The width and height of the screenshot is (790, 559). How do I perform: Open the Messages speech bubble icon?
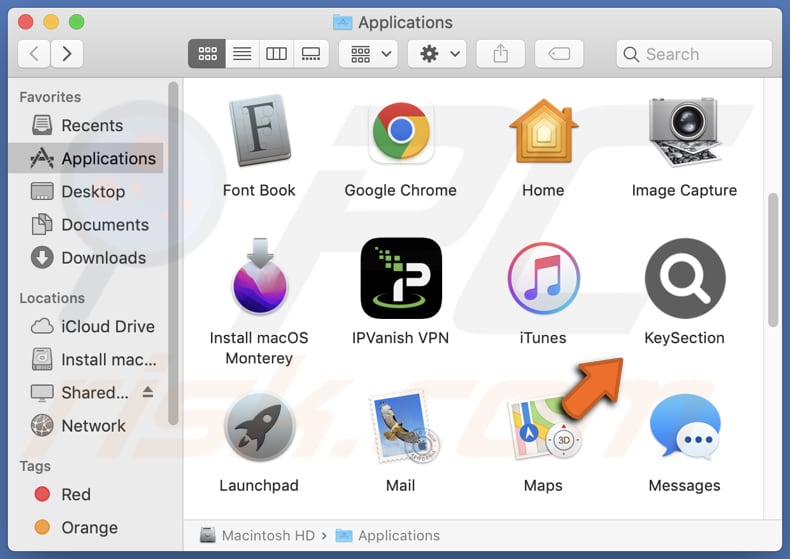tap(685, 427)
